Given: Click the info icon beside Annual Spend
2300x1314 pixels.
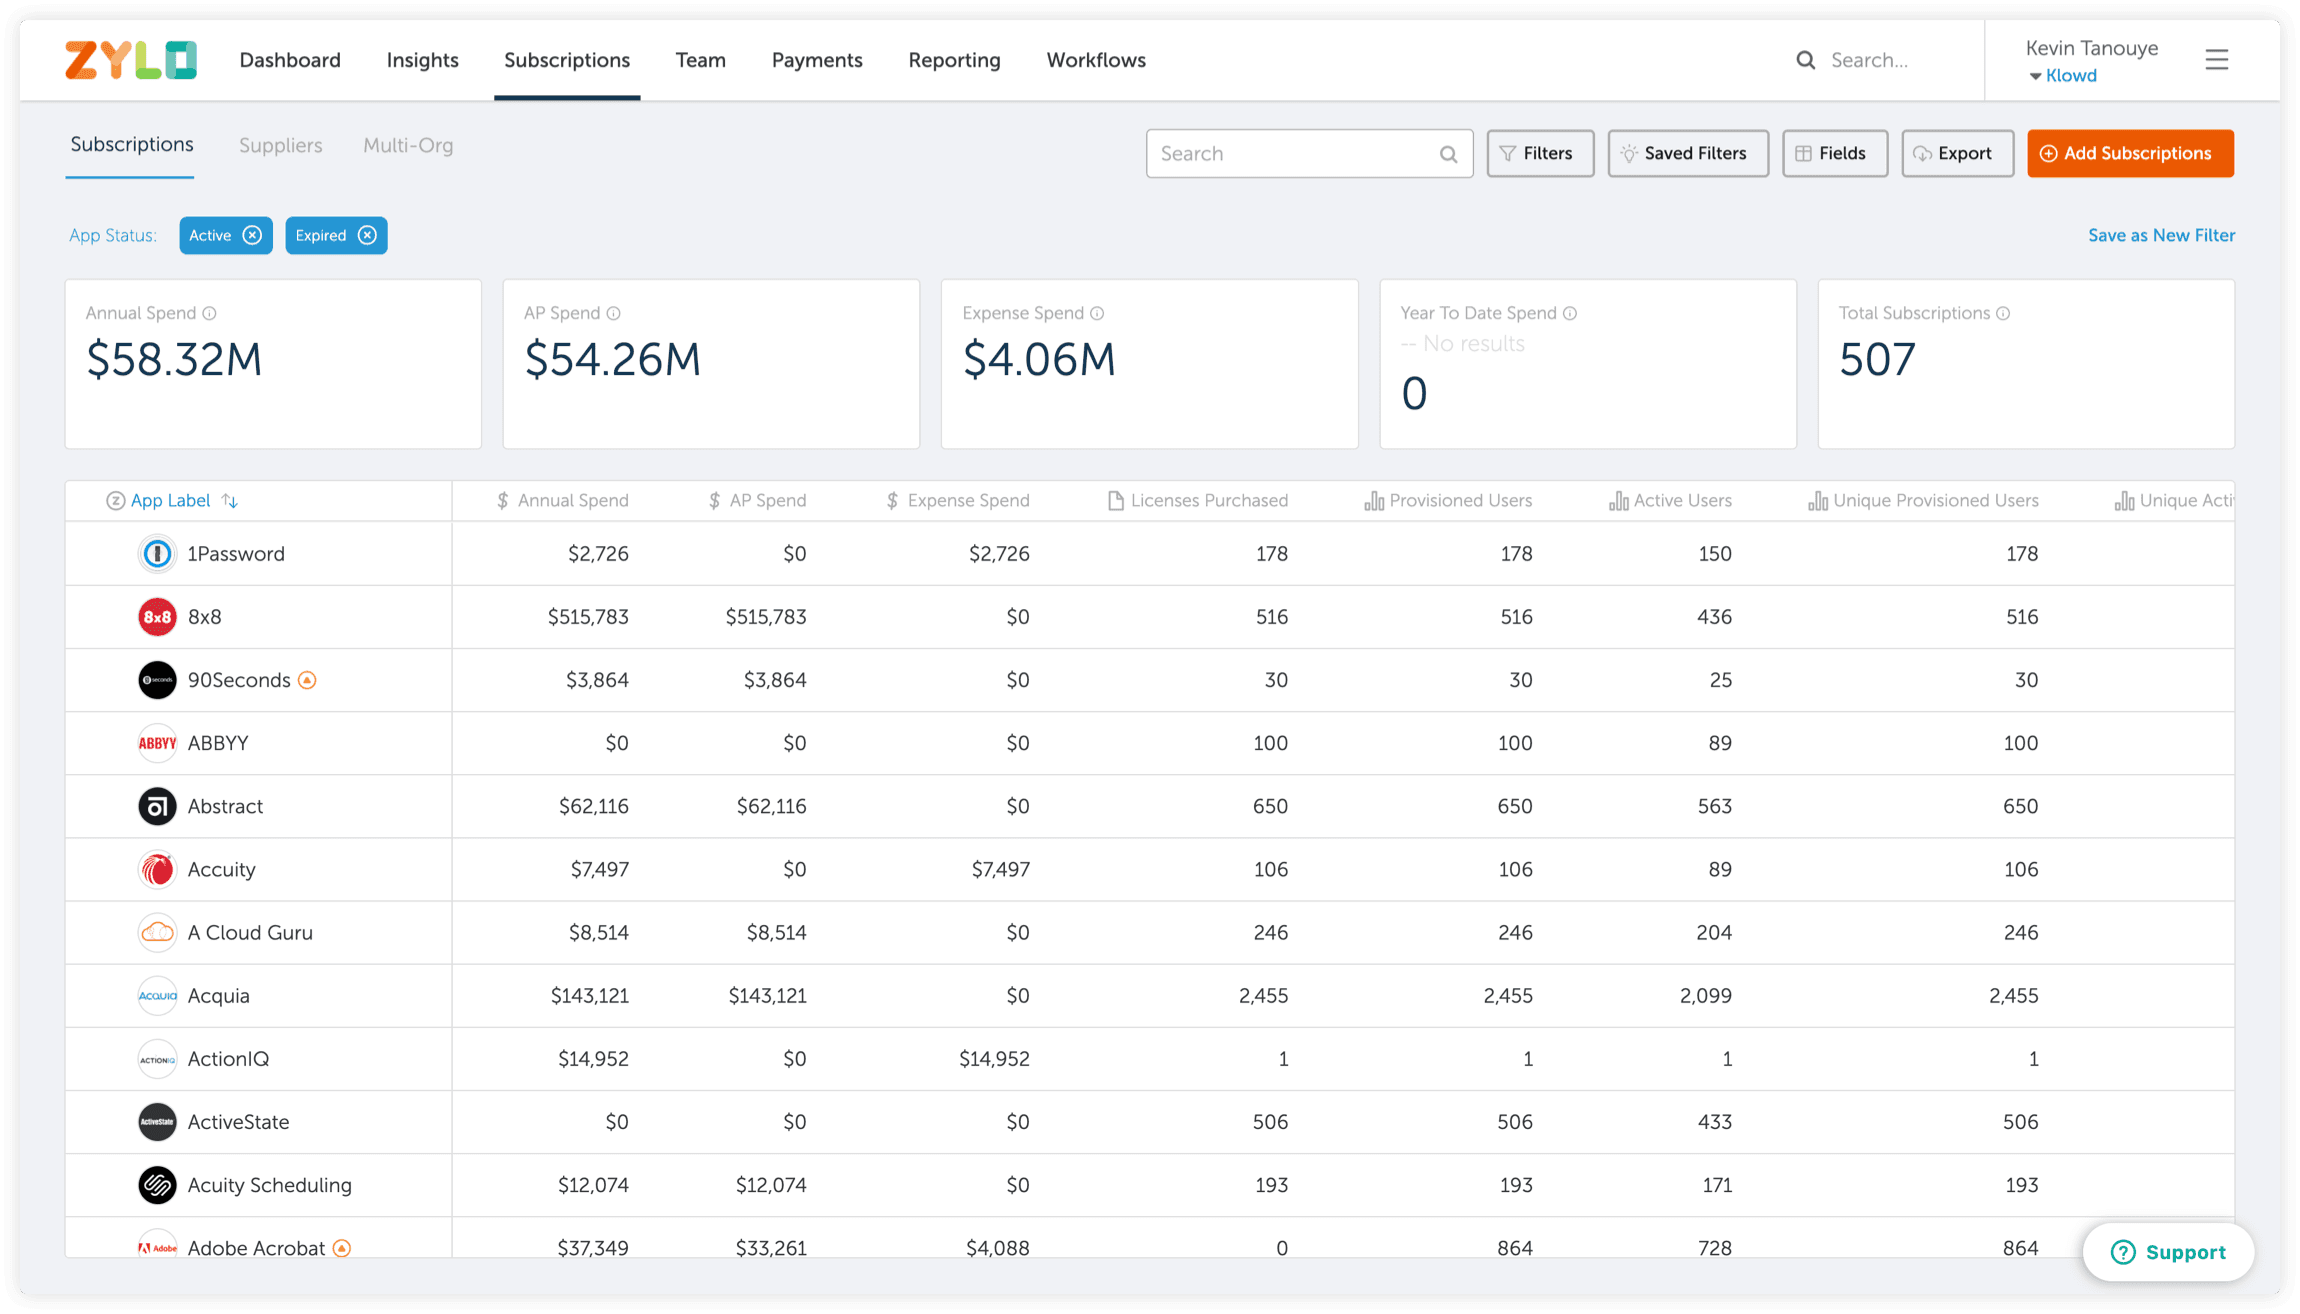Looking at the screenshot, I should [x=209, y=313].
